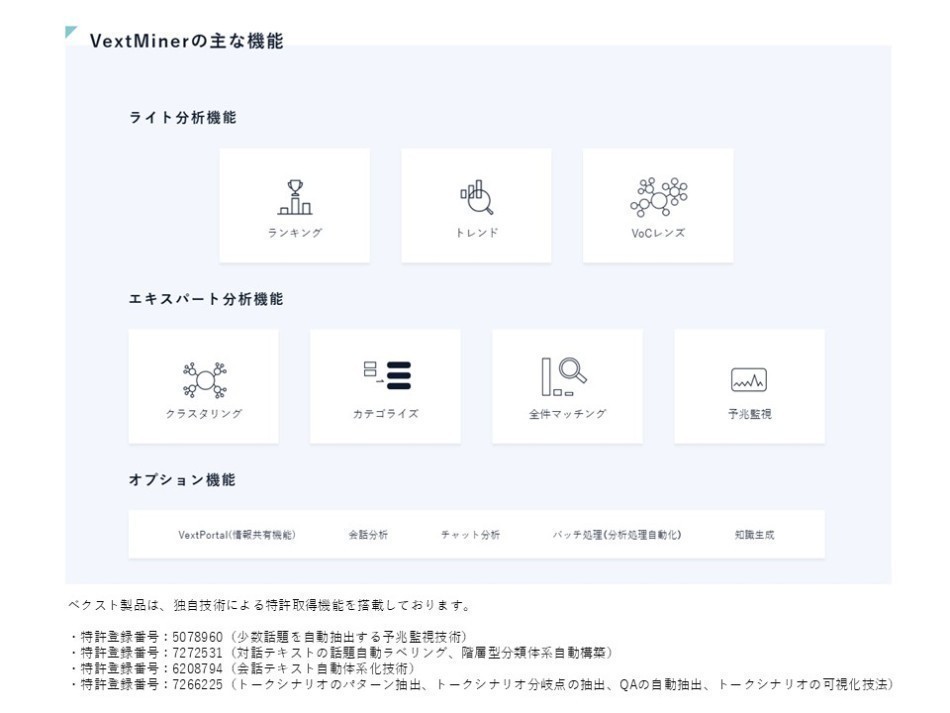Click the teal triangle beside VextMiner heading
Image resolution: width=950 pixels, height=713 pixels.
click(71, 32)
